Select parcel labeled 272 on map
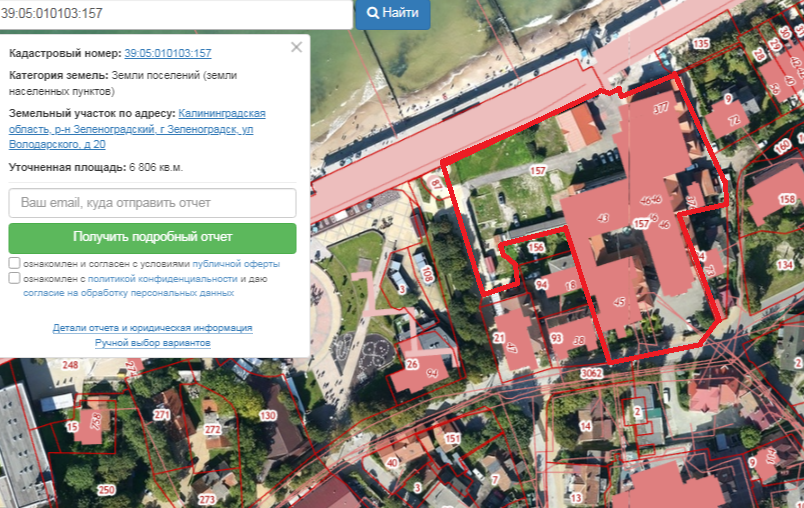Viewport: 804px width, 508px height. click(211, 430)
